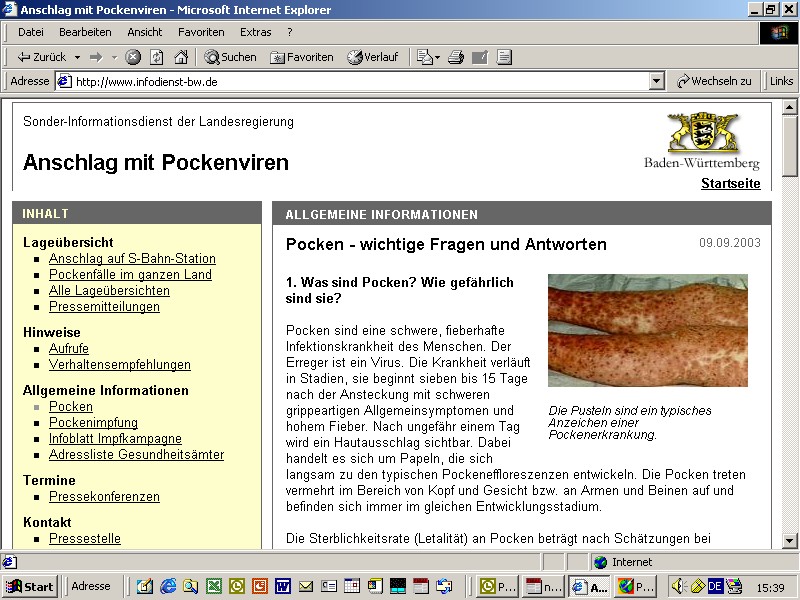Print the page using the printer icon
Image resolution: width=800 pixels, height=600 pixels.
456,57
